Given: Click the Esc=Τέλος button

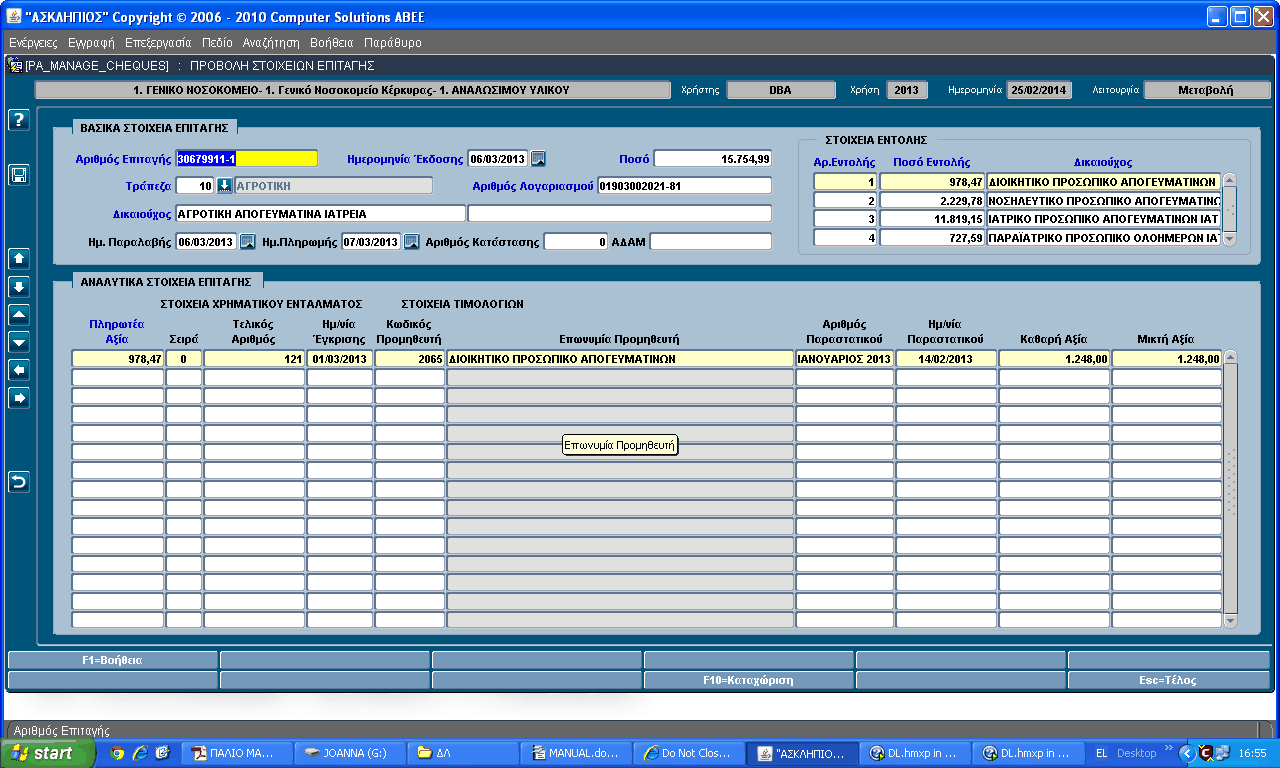Looking at the screenshot, I should [x=1168, y=680].
